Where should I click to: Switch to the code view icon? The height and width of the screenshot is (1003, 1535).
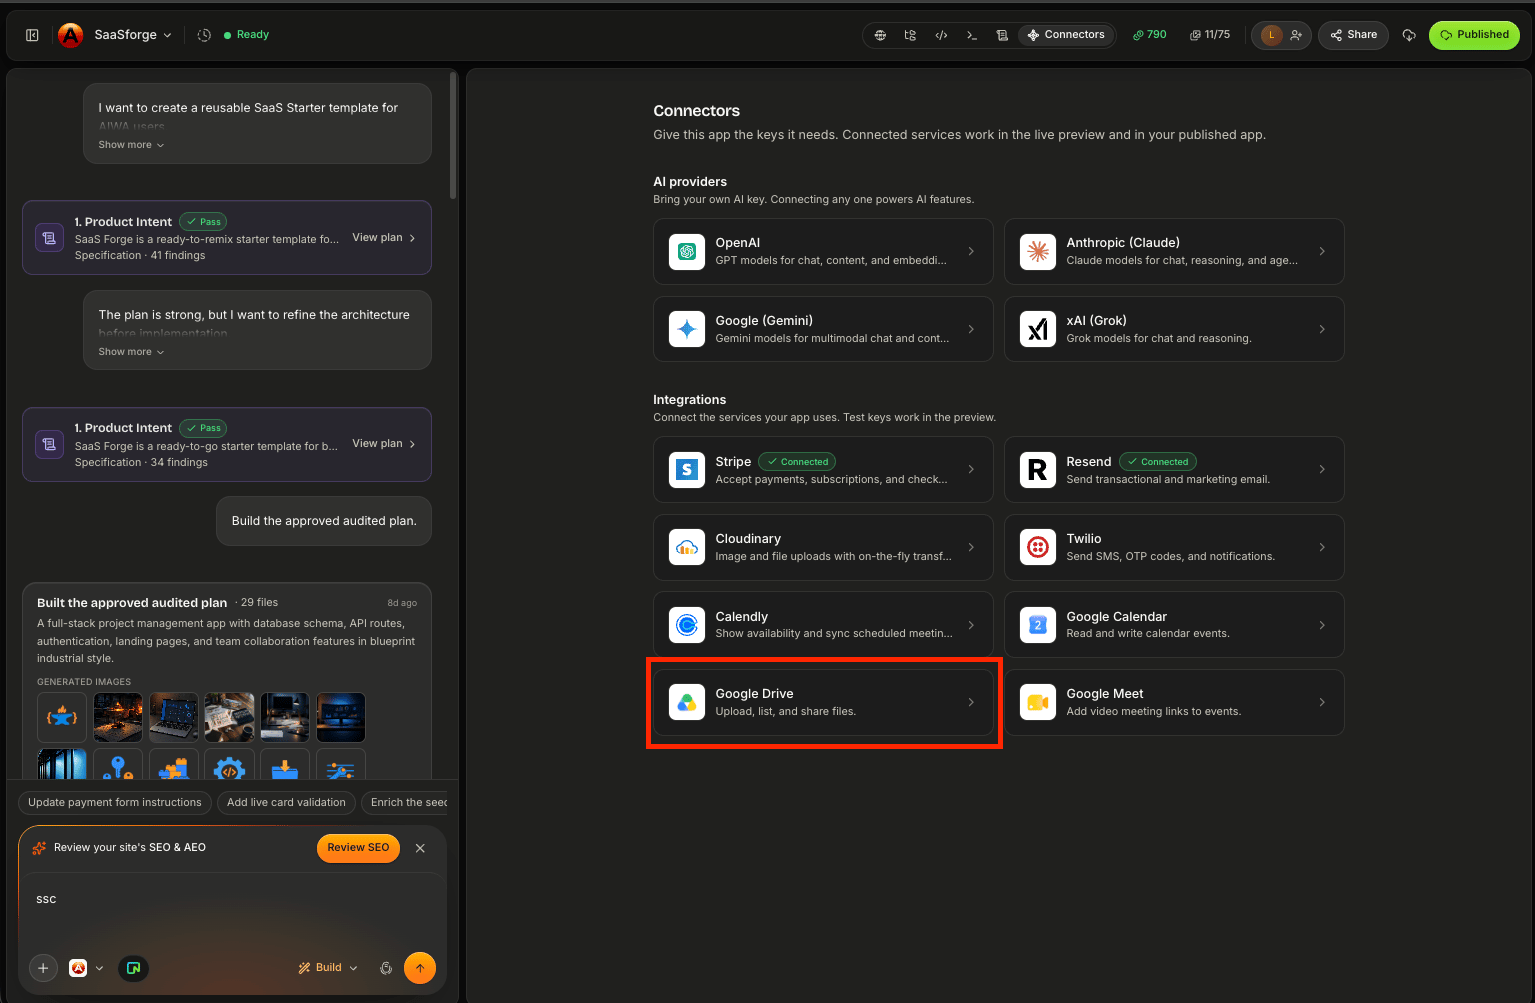(x=941, y=35)
